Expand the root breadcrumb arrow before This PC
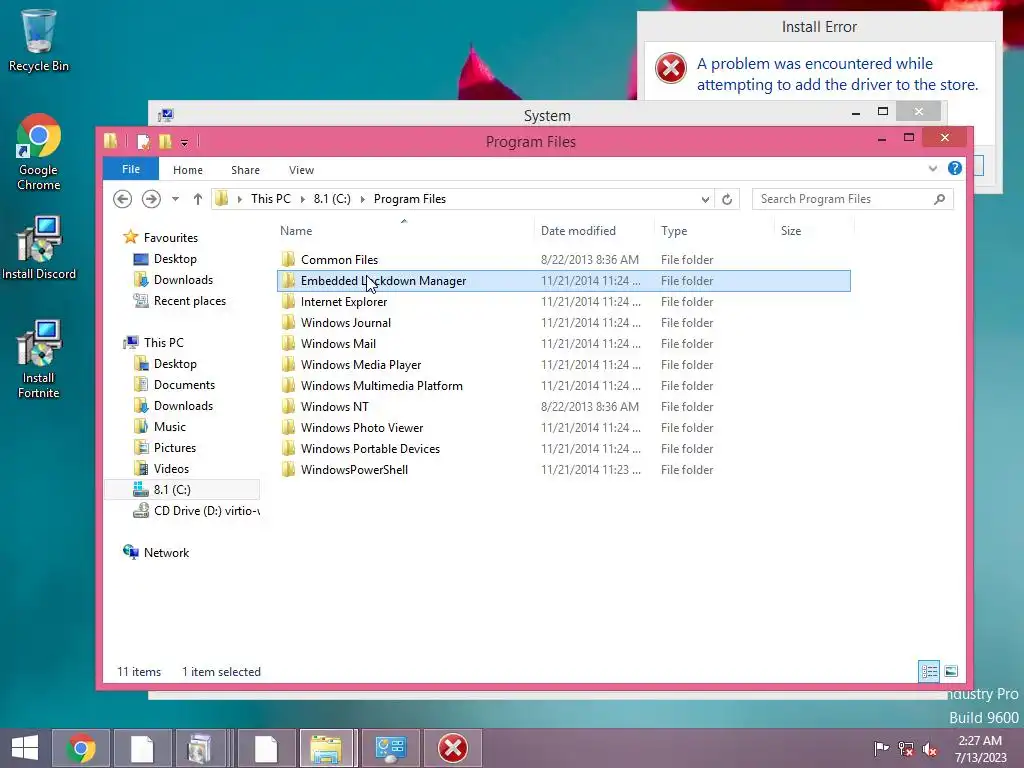The width and height of the screenshot is (1024, 768). click(240, 199)
